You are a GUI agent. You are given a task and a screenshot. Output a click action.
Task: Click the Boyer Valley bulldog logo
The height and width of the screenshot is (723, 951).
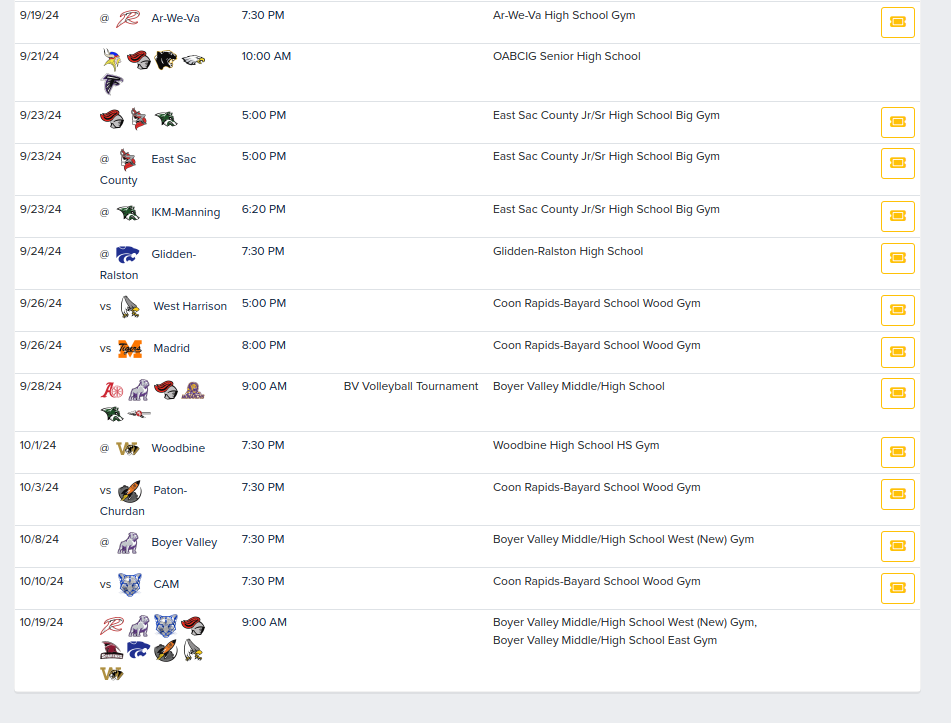tap(127, 542)
